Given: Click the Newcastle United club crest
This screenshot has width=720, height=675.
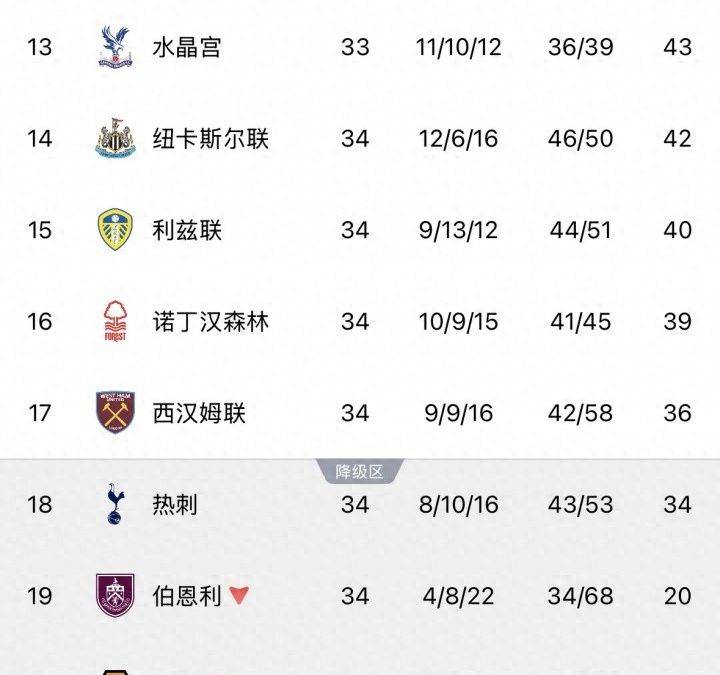Looking at the screenshot, I should tap(115, 138).
